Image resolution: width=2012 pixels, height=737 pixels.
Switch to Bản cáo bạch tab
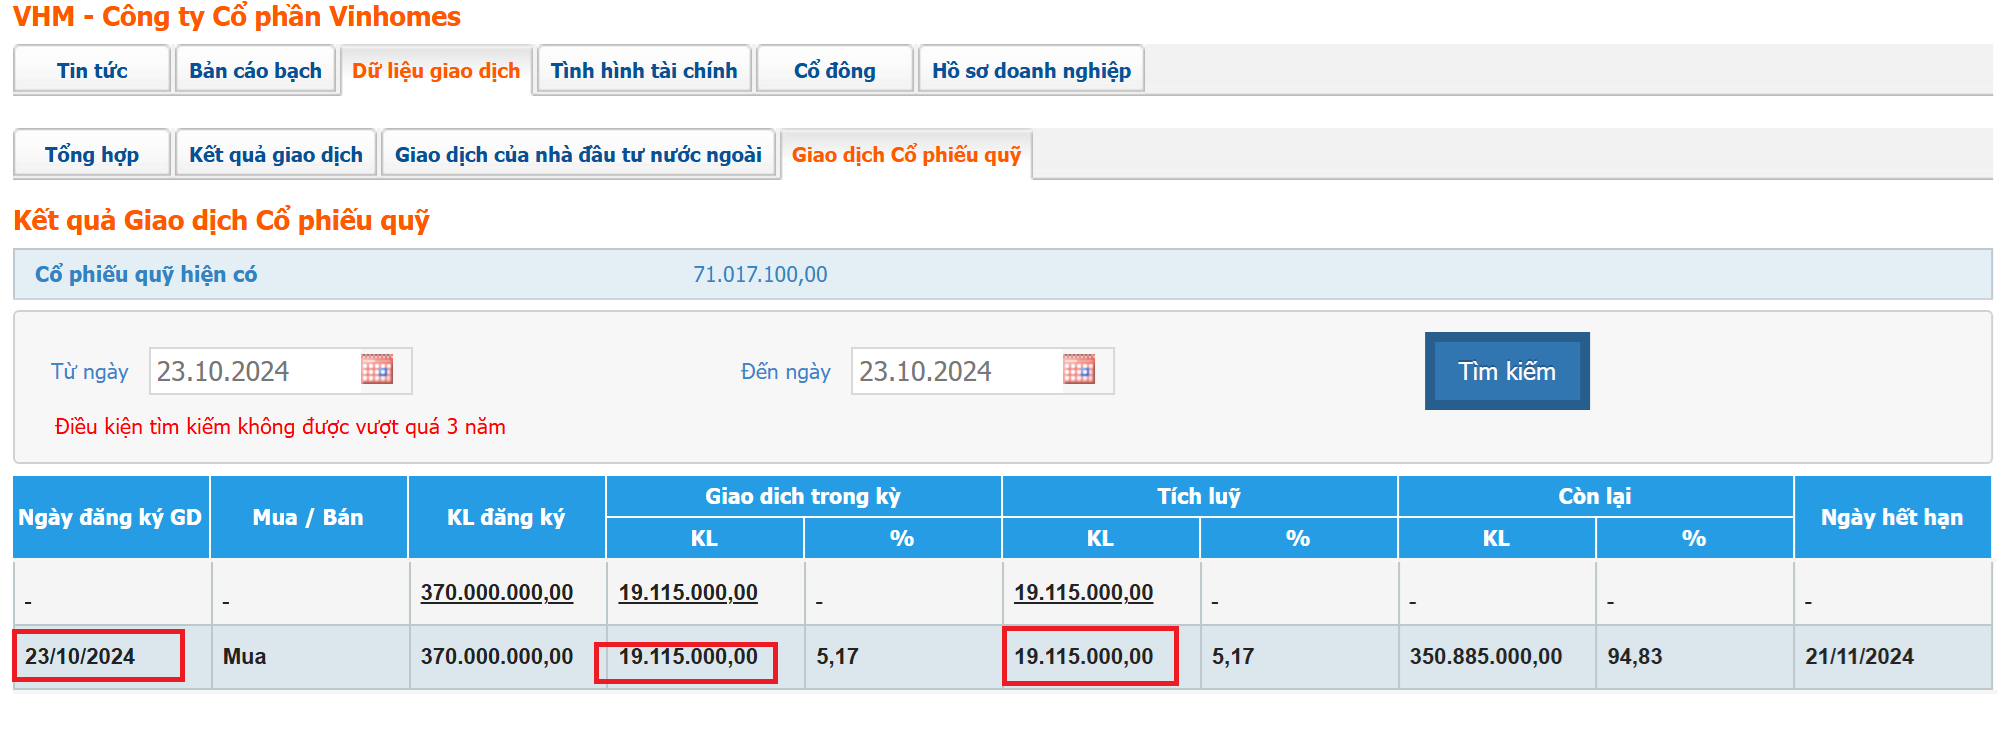point(255,70)
